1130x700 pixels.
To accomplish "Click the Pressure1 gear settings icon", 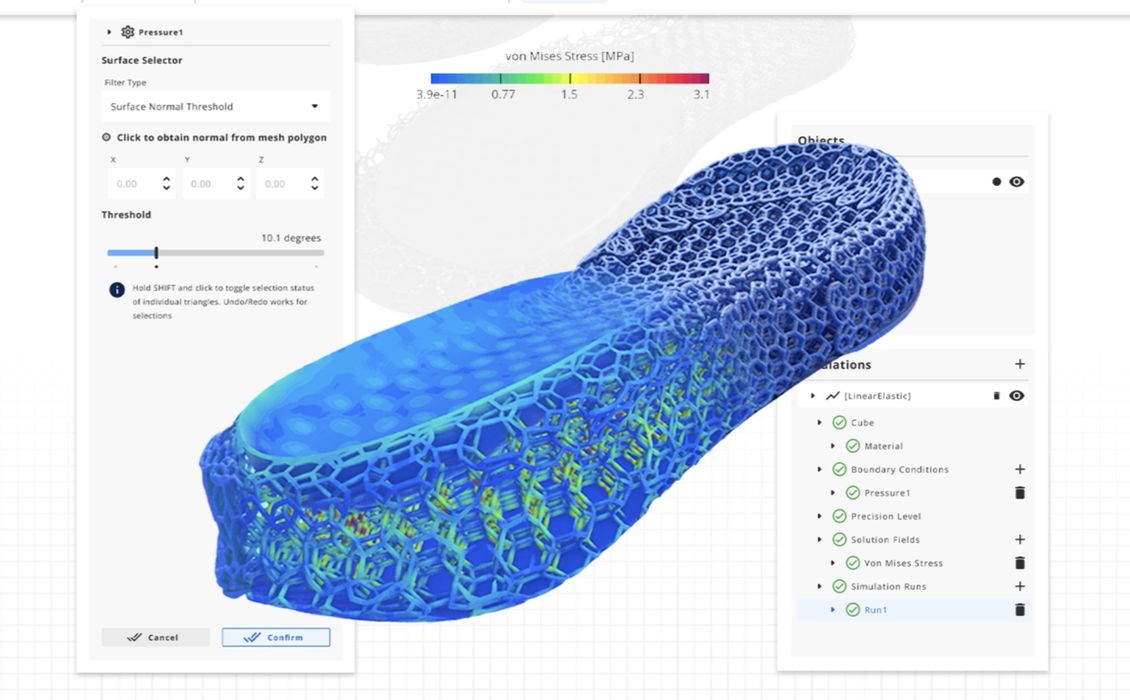I will tap(127, 32).
